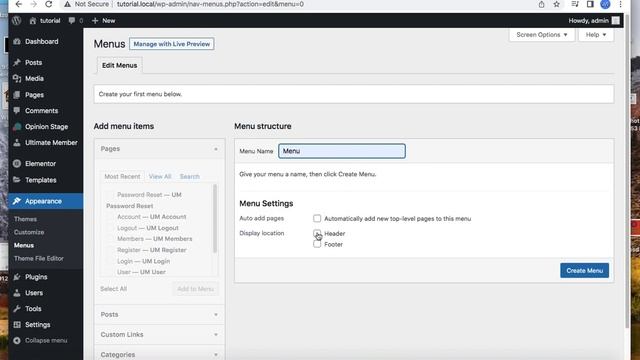Open Theme File Editor submenu
This screenshot has width=640, height=360.
tap(39, 258)
